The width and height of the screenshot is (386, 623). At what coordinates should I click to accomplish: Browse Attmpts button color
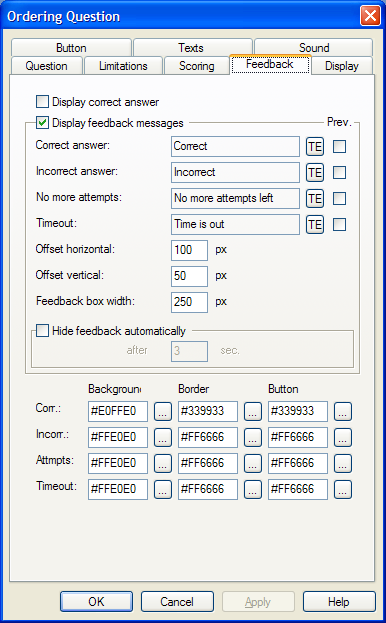tap(343, 463)
